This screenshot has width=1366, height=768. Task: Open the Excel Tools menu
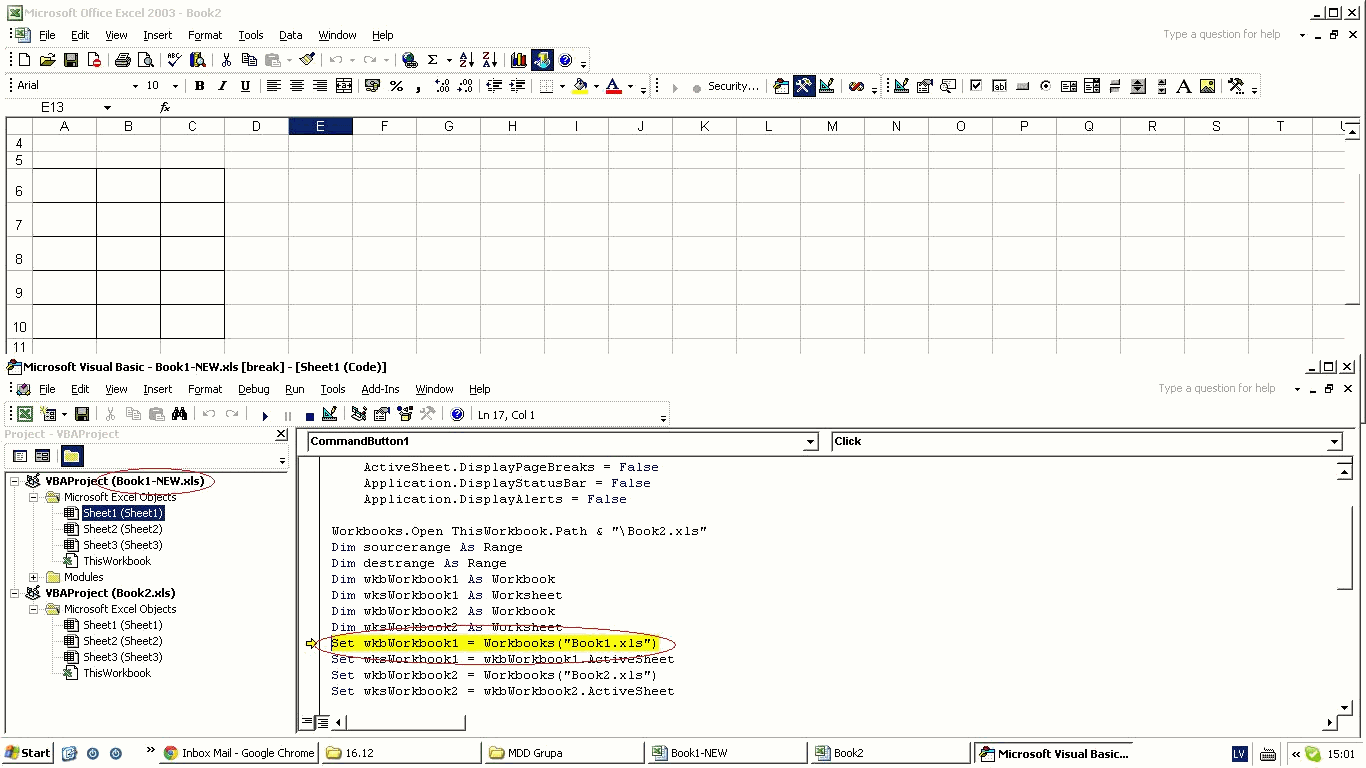250,35
